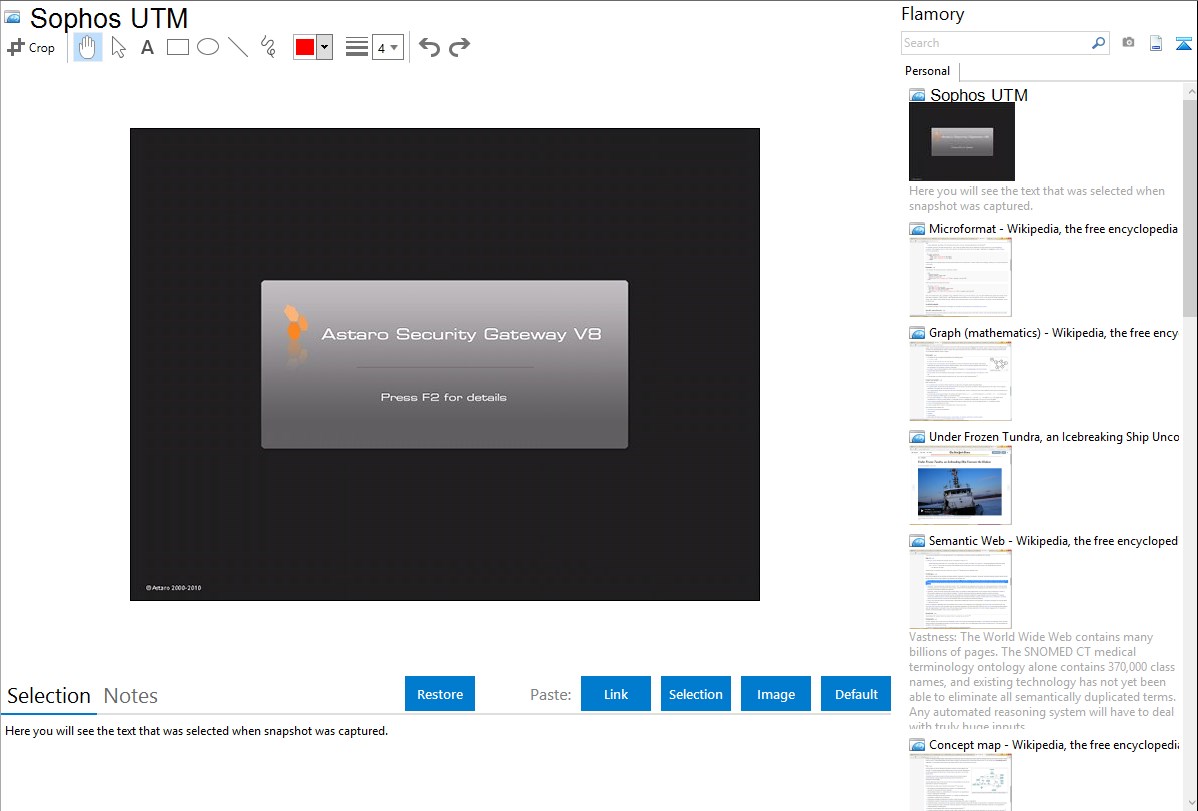Image resolution: width=1198 pixels, height=811 pixels.
Task: Click the Flamory Search field
Action: tap(995, 43)
